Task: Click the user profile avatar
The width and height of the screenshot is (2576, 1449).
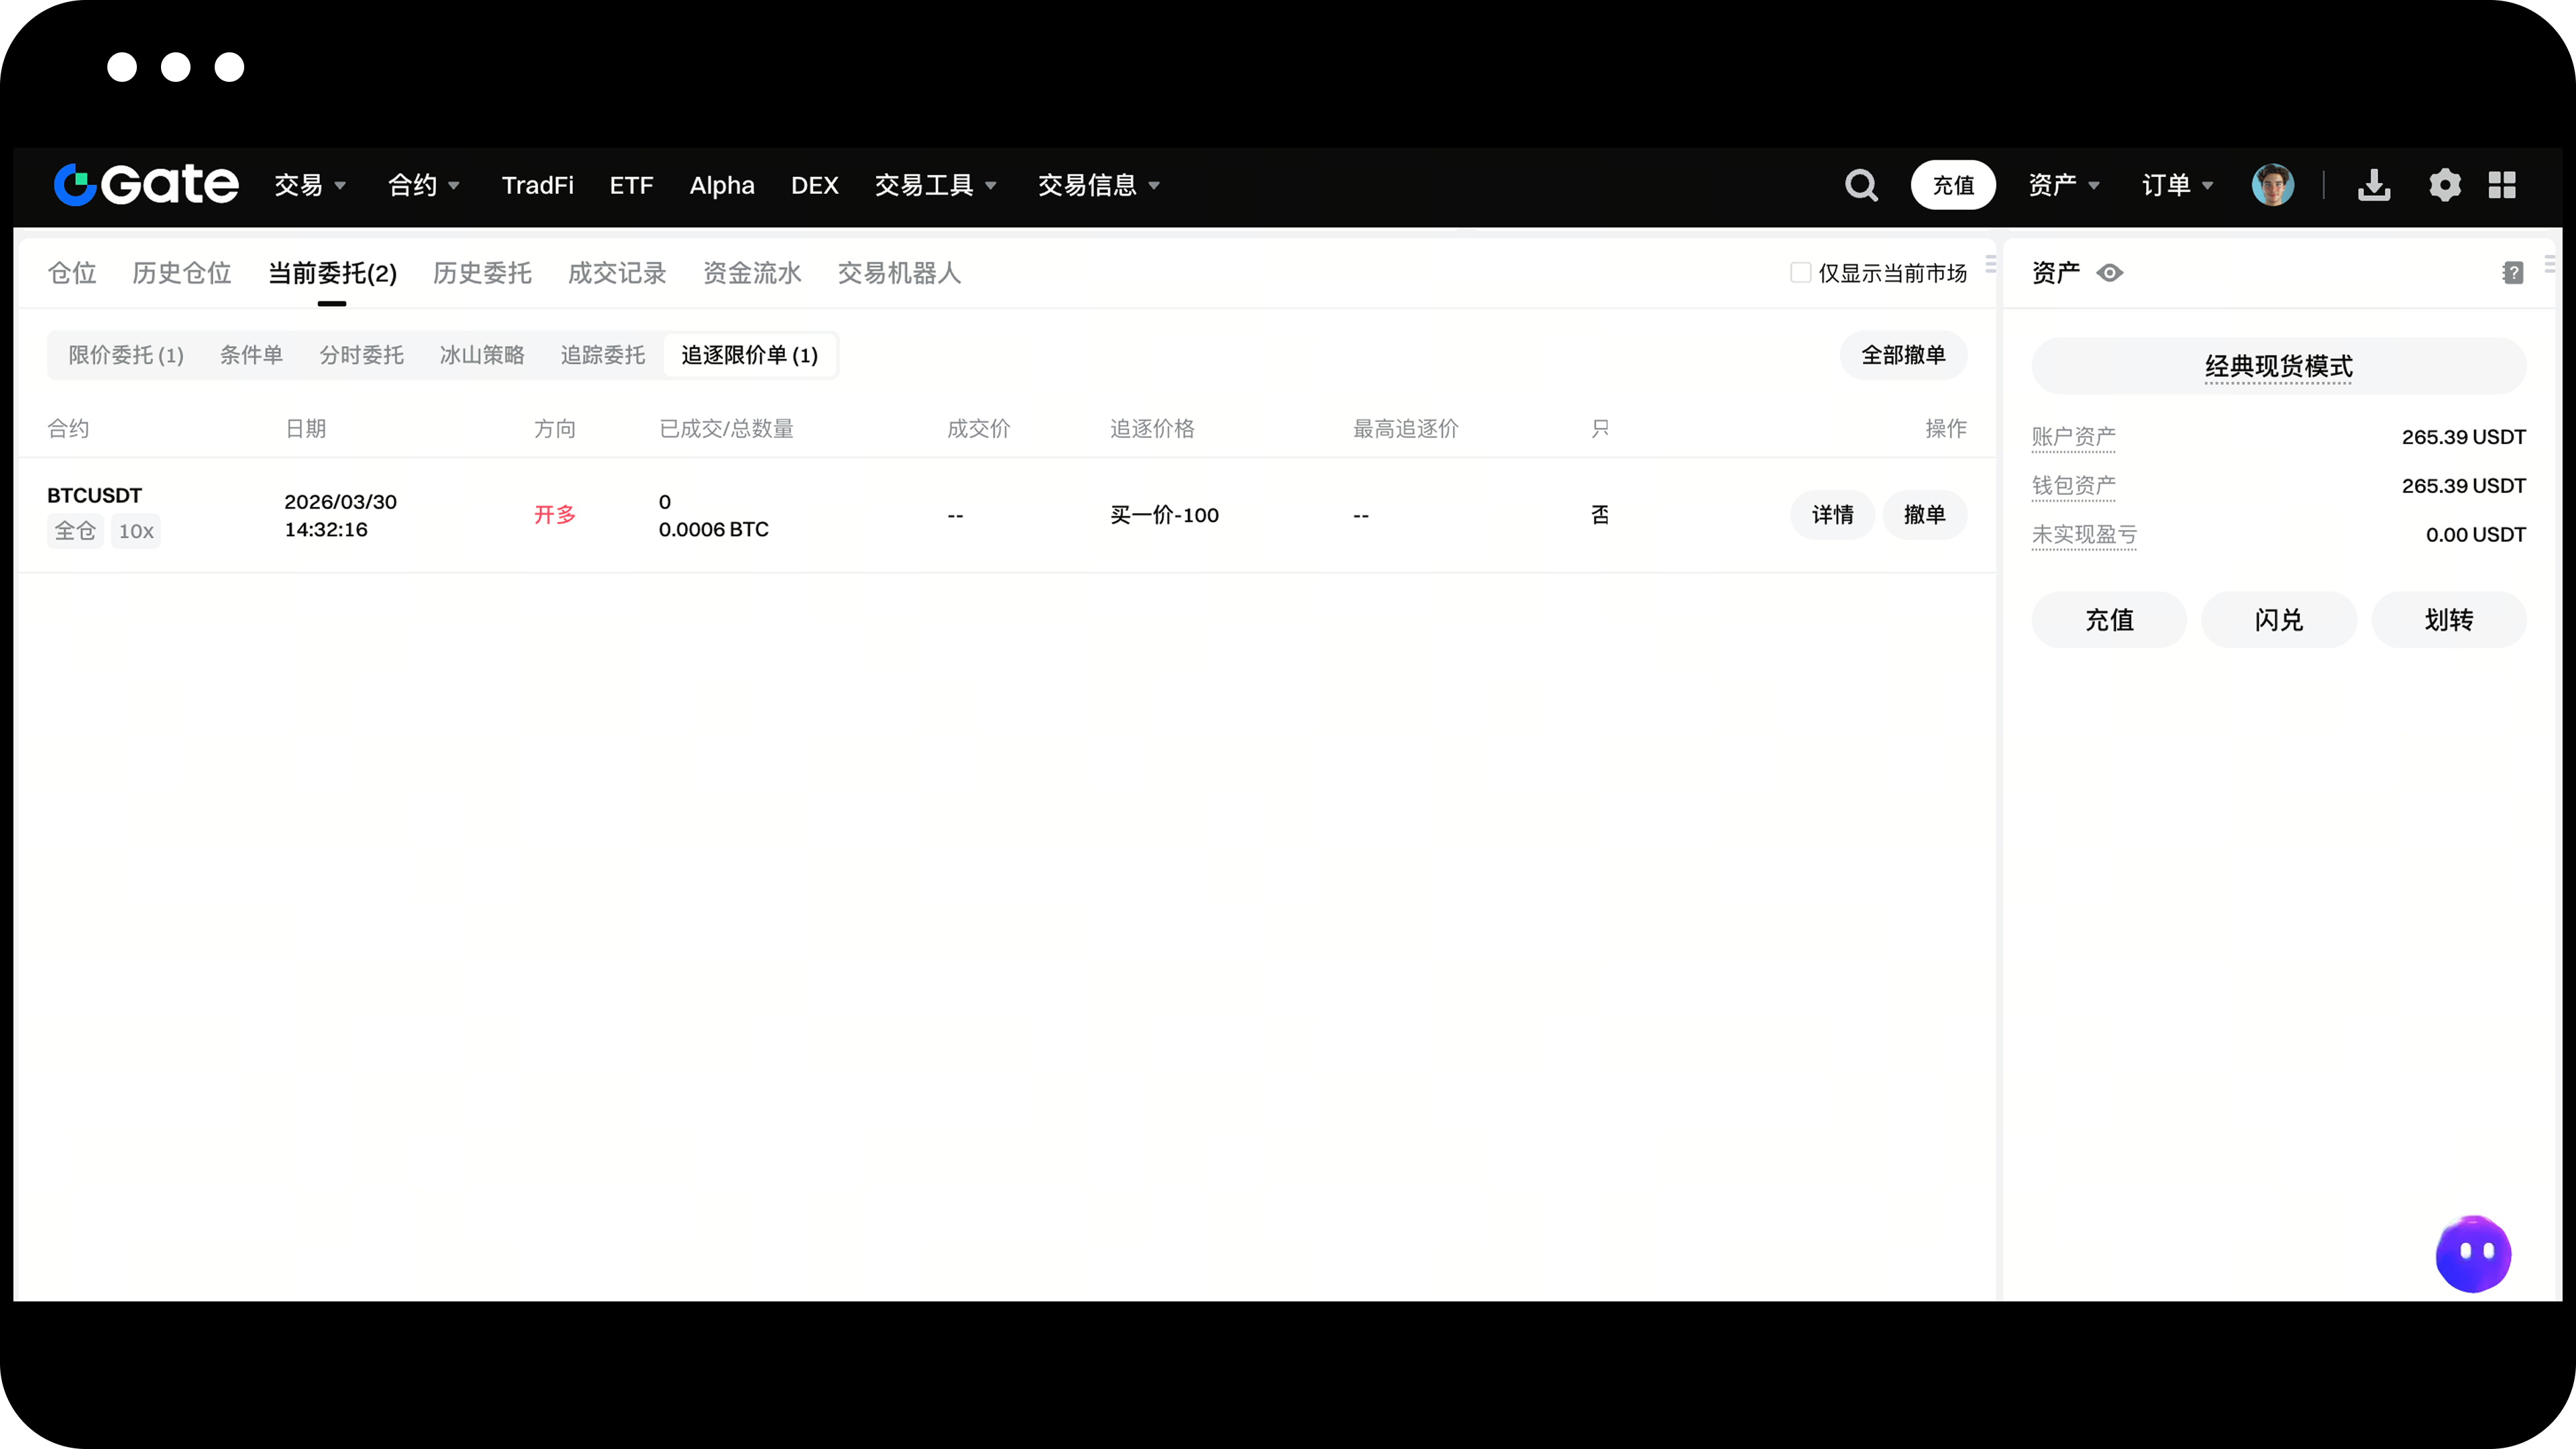Action: (2272, 185)
